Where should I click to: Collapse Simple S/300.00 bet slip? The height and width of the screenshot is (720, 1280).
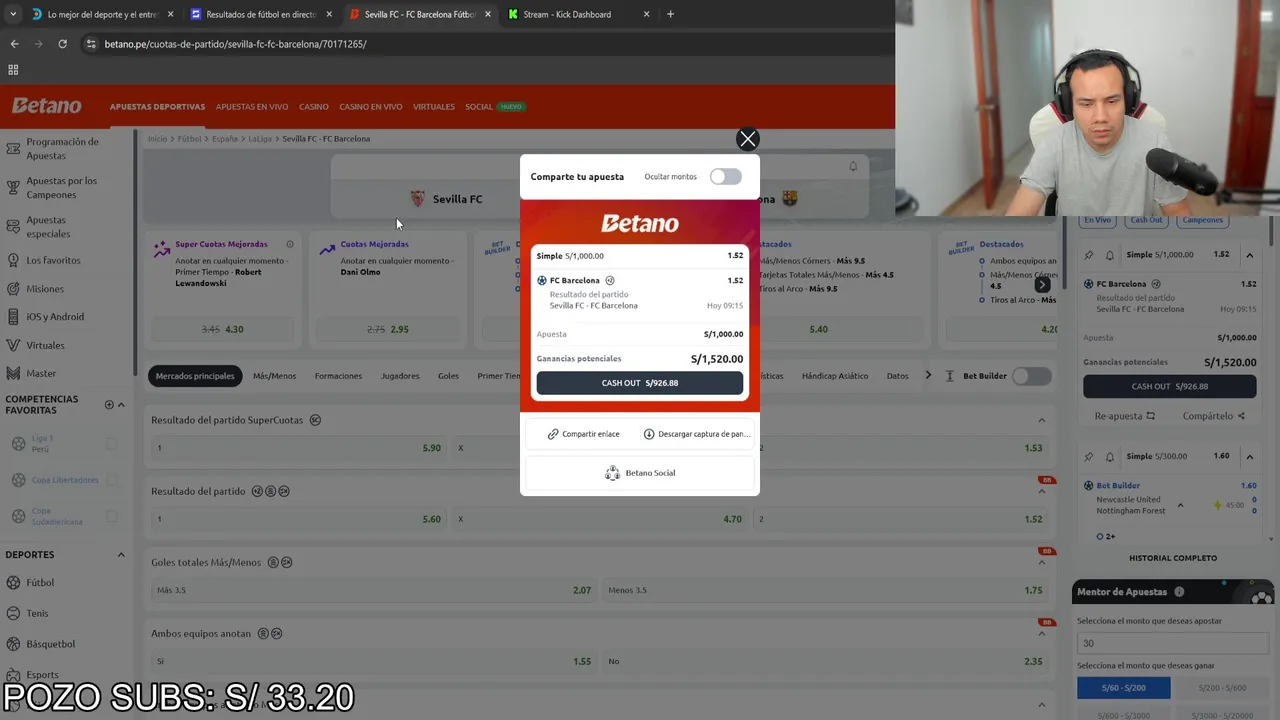(x=1249, y=457)
